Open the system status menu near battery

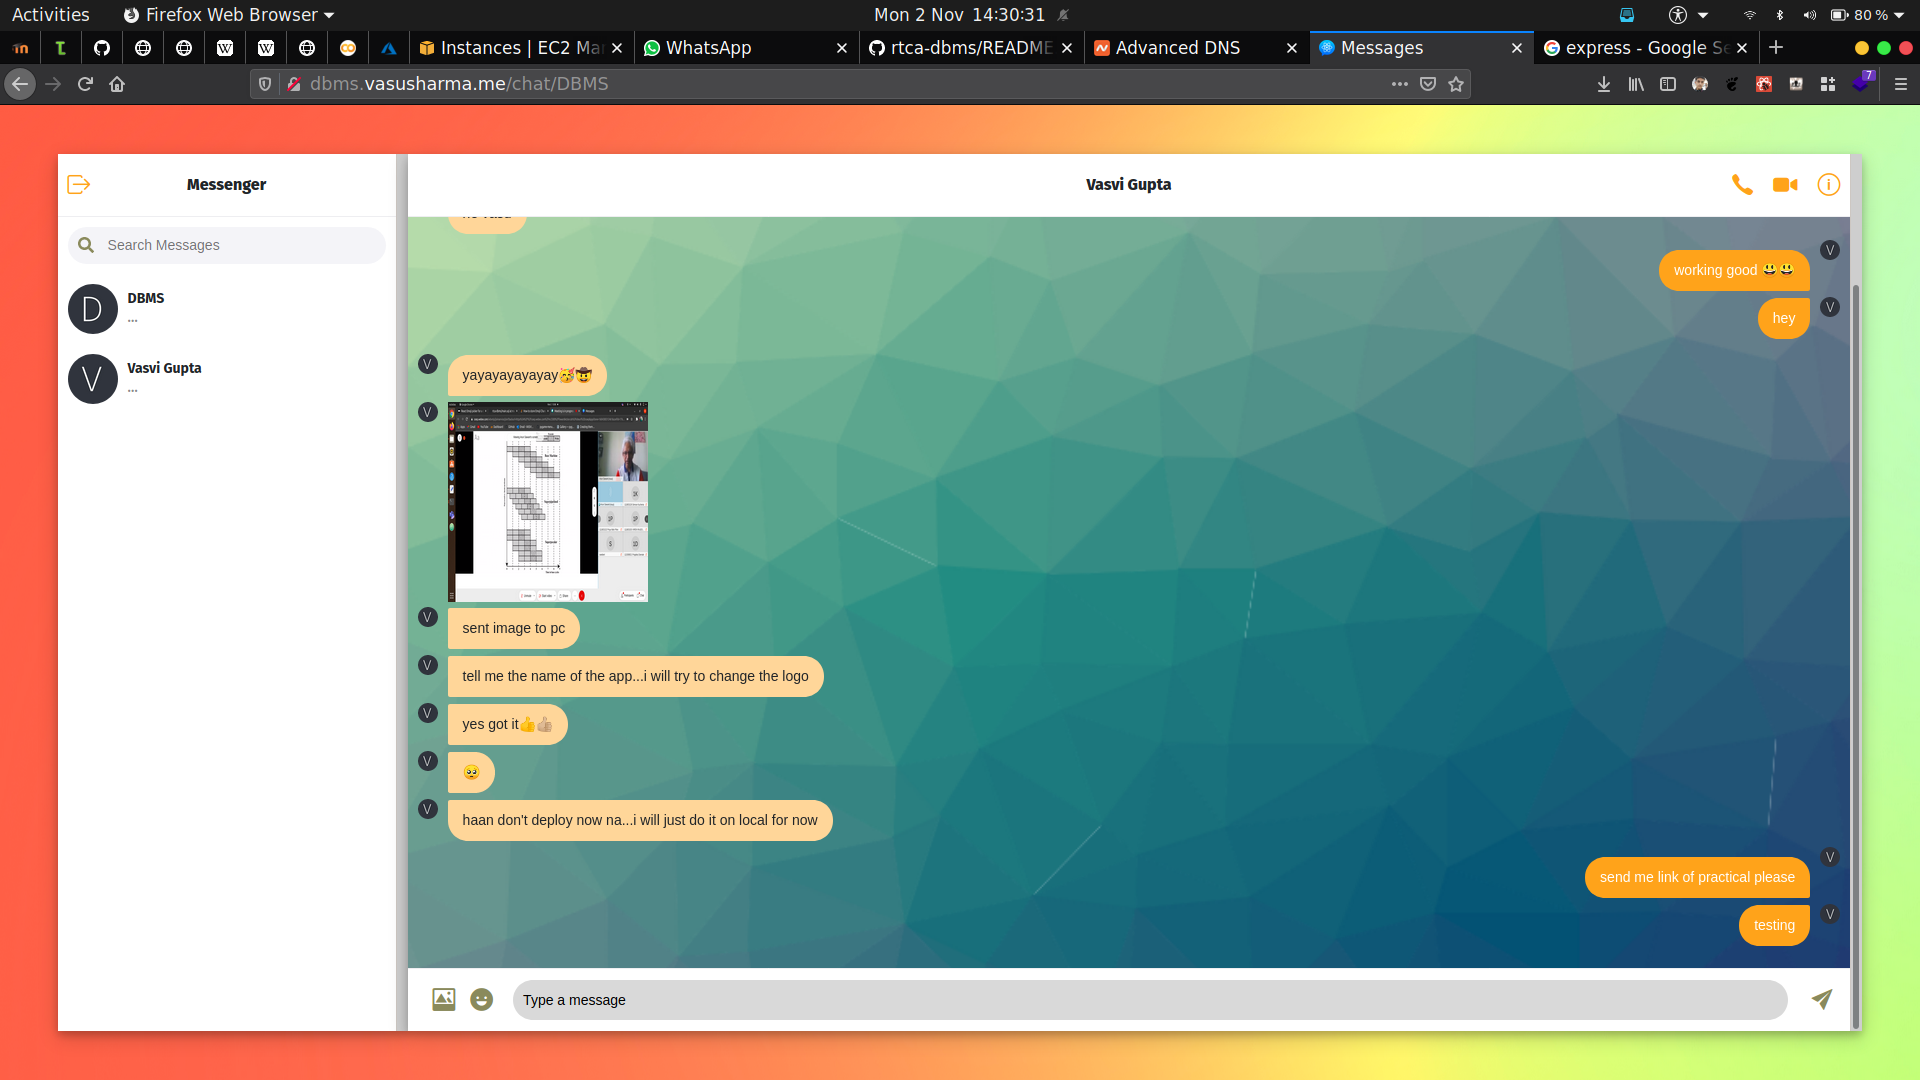click(x=1897, y=15)
